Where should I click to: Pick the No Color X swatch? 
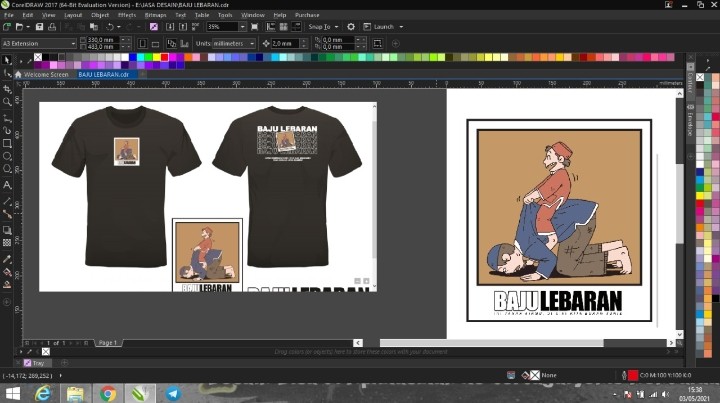pyautogui.click(x=38, y=57)
